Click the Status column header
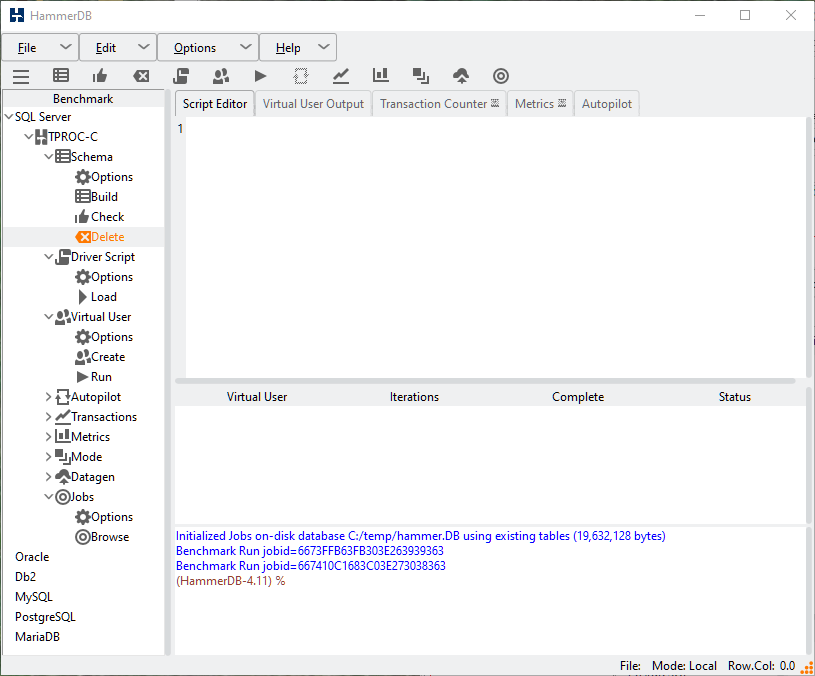Viewport: 815px width, 676px height. click(x=734, y=396)
